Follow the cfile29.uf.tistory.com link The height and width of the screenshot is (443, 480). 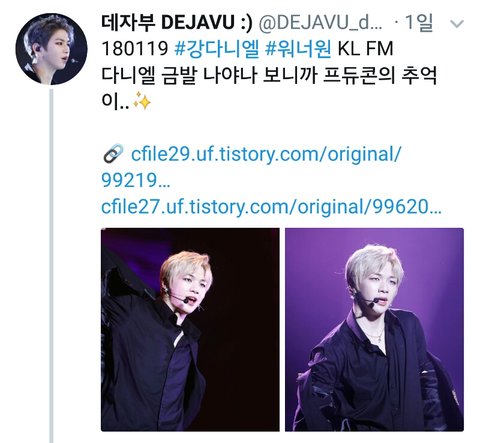tap(266, 154)
